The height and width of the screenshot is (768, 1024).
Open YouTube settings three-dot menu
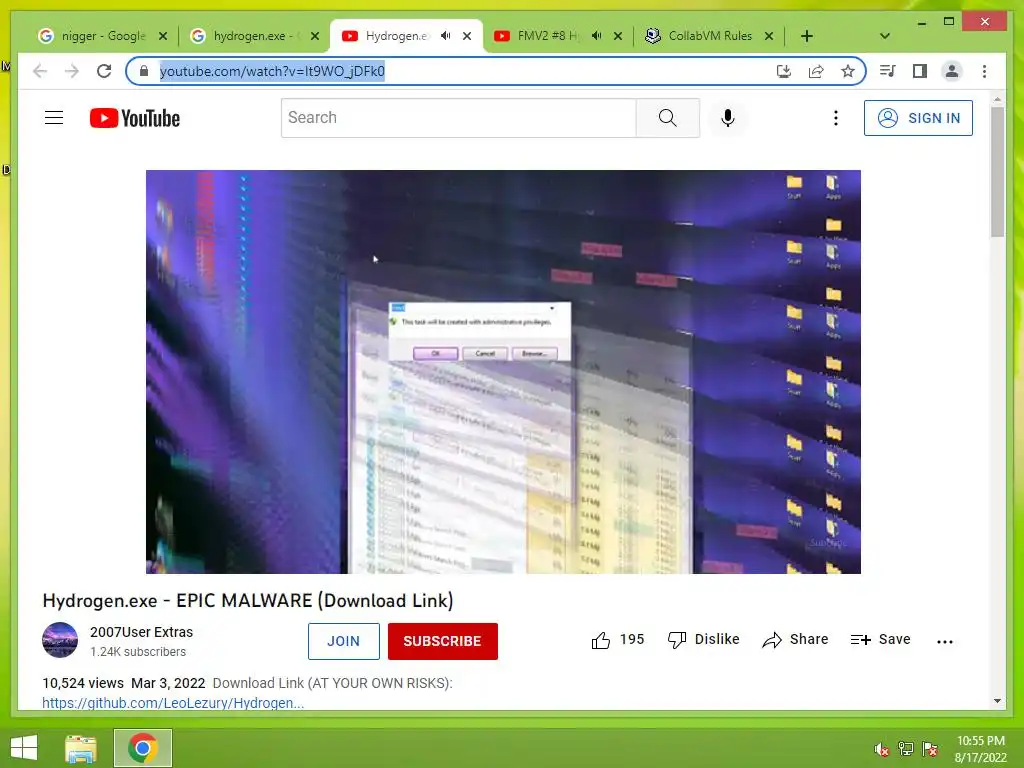835,118
